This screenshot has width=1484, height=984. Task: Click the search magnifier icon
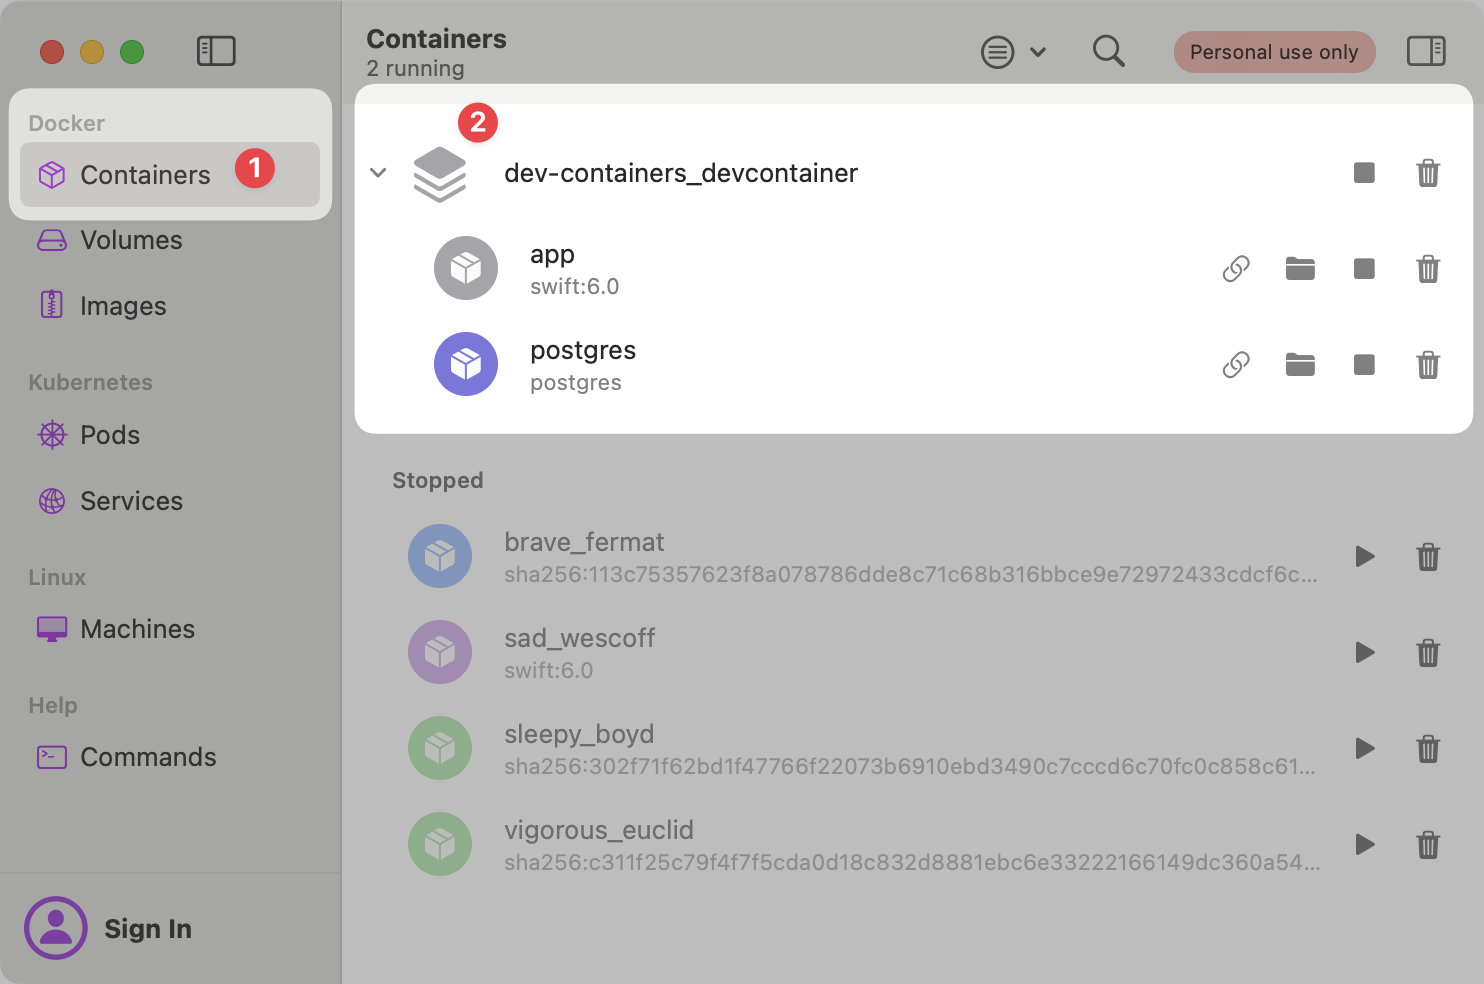point(1108,51)
